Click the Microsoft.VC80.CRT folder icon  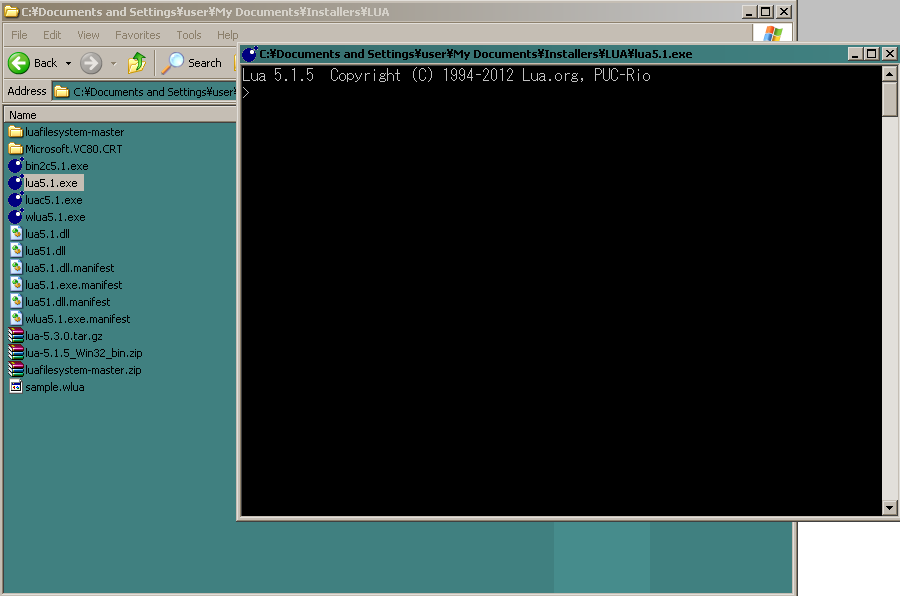[15, 149]
